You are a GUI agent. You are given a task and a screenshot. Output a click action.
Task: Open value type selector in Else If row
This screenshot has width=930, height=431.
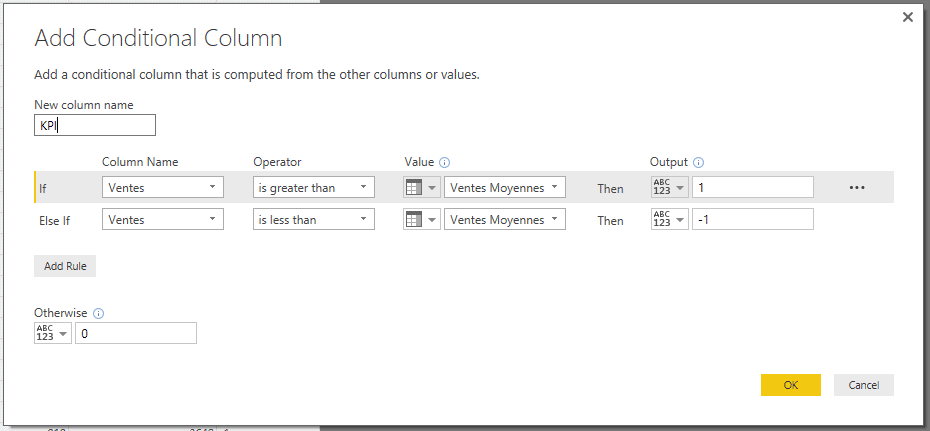(421, 219)
